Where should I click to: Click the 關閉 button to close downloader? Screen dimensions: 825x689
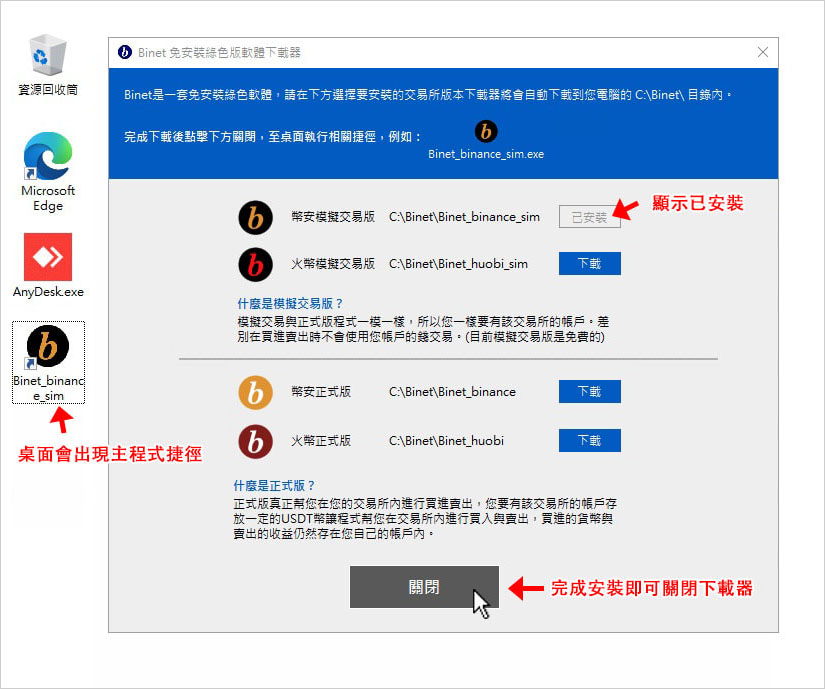pyautogui.click(x=424, y=587)
